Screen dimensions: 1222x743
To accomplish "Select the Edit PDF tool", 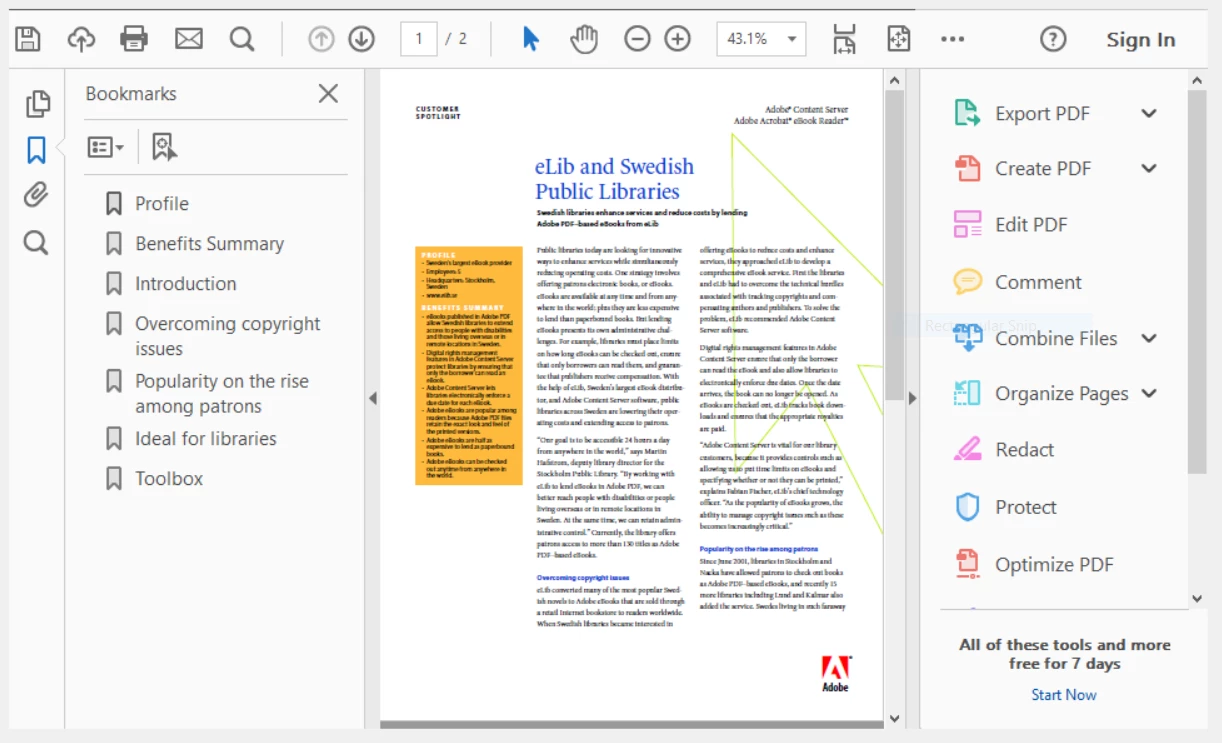I will coord(1031,224).
